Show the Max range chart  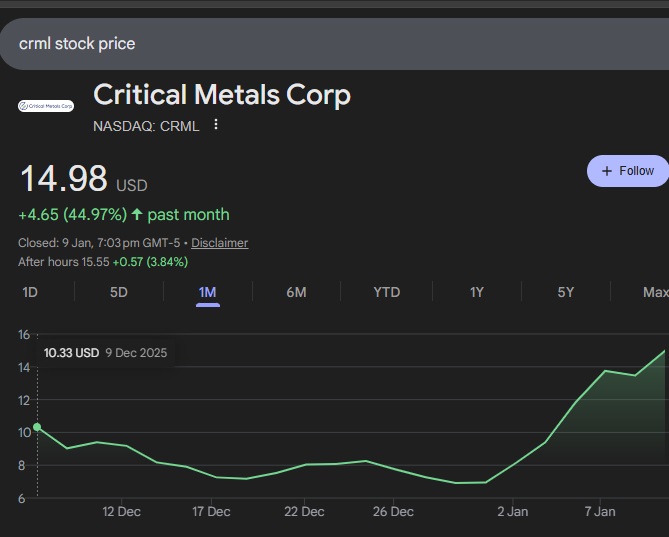655,292
